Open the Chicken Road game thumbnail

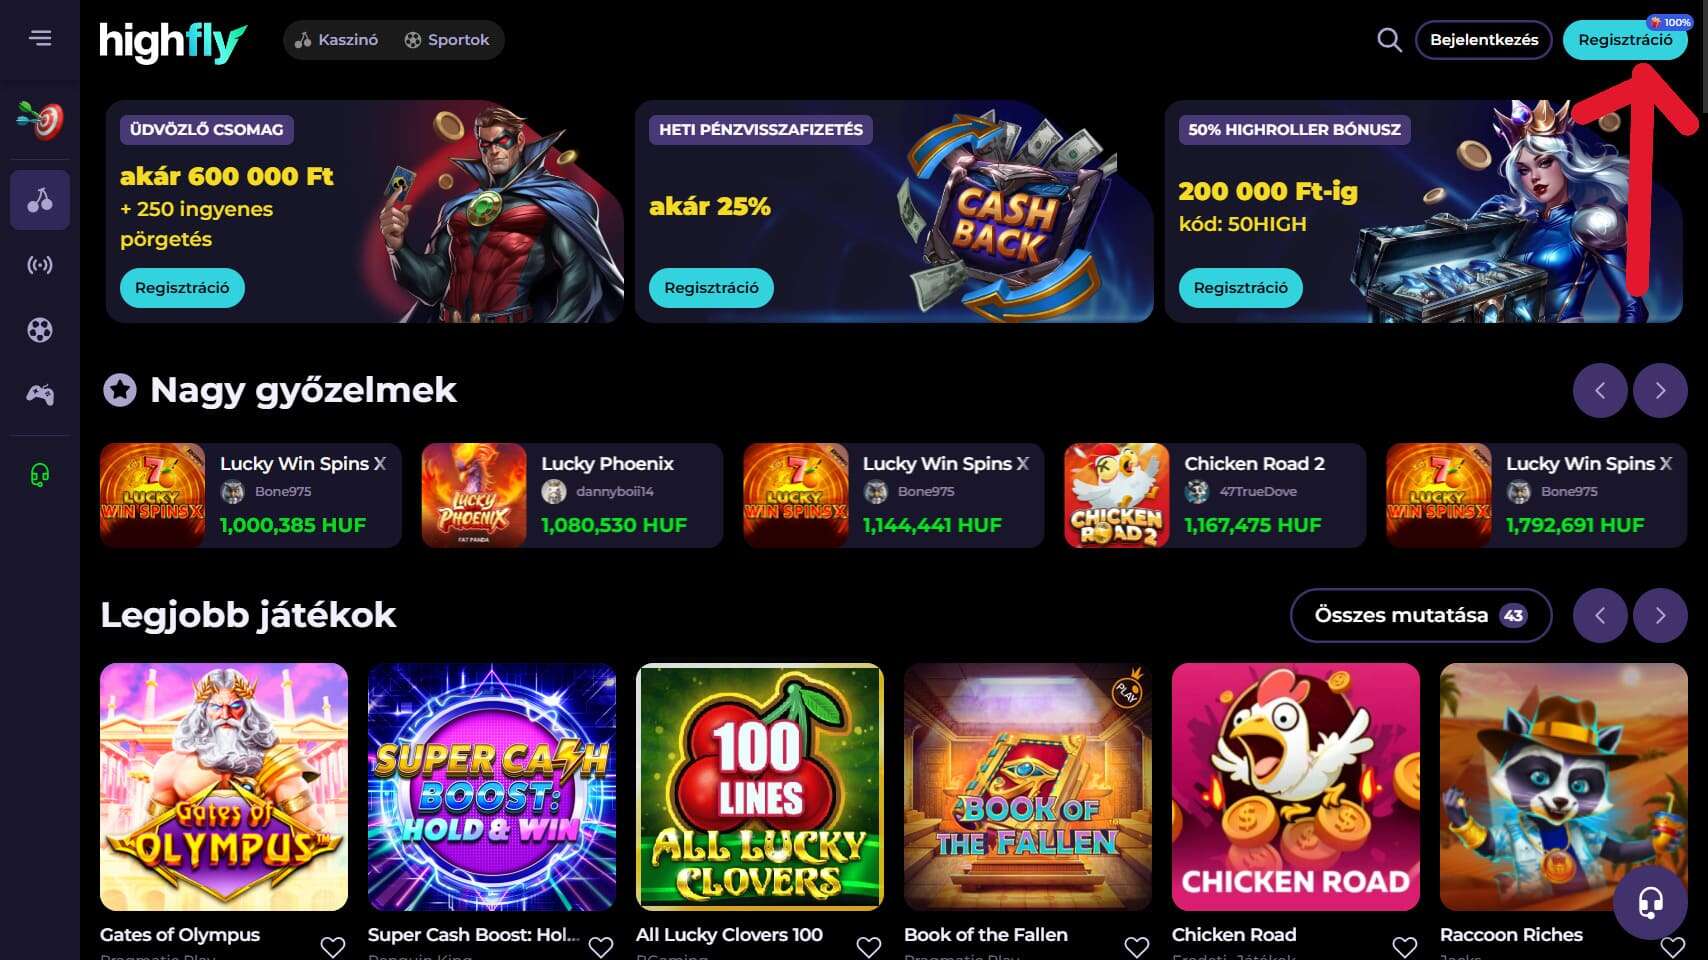tap(1296, 787)
